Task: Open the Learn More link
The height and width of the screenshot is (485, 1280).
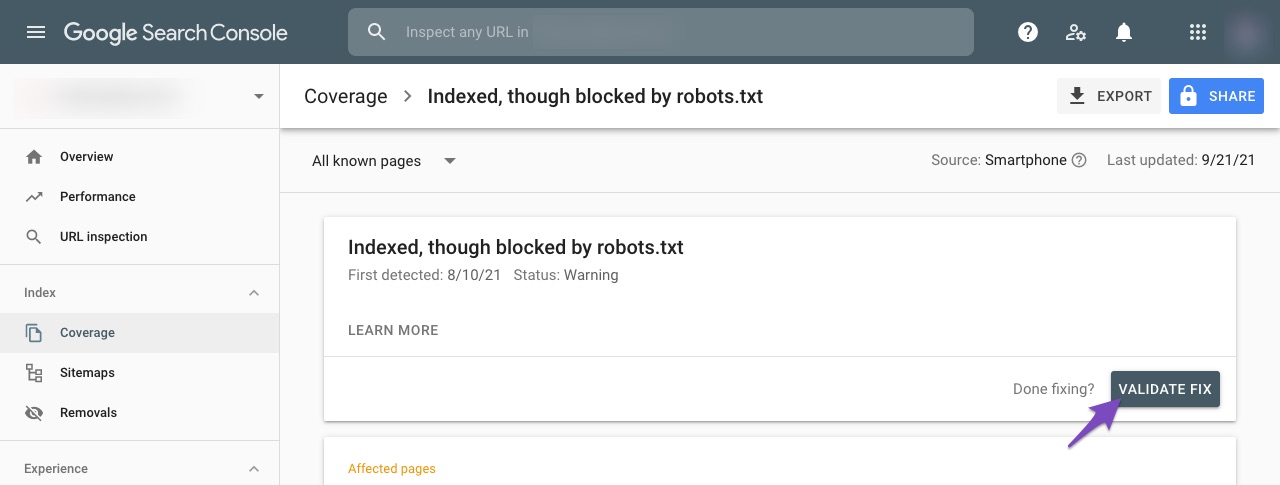Action: click(393, 330)
